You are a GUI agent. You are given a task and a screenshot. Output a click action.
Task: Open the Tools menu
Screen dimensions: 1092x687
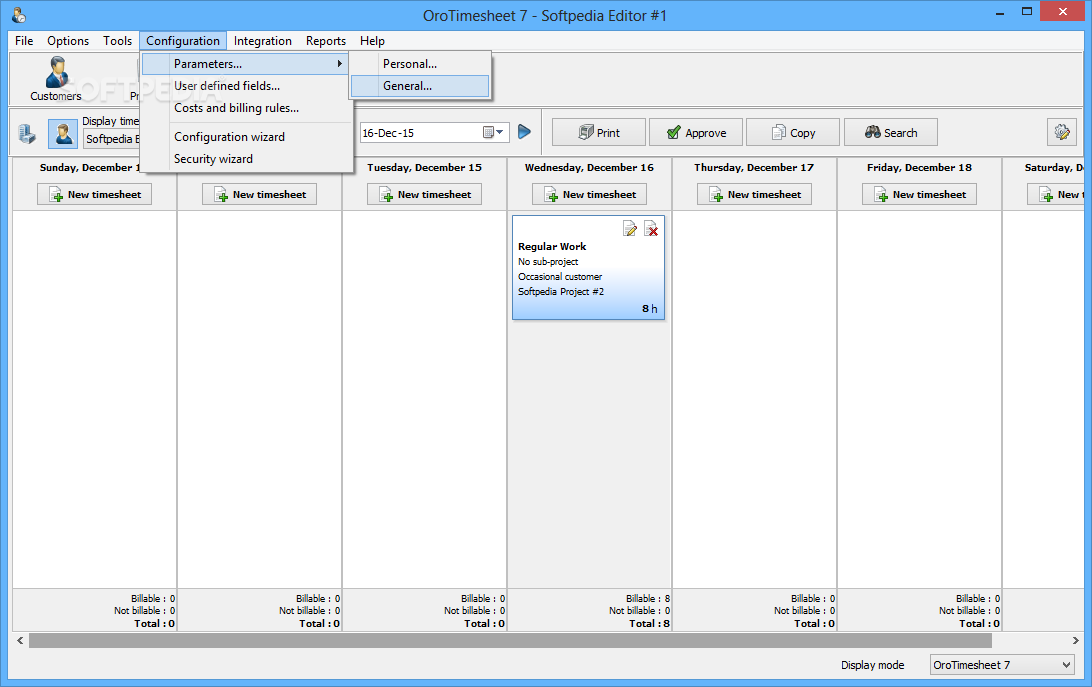coord(117,40)
